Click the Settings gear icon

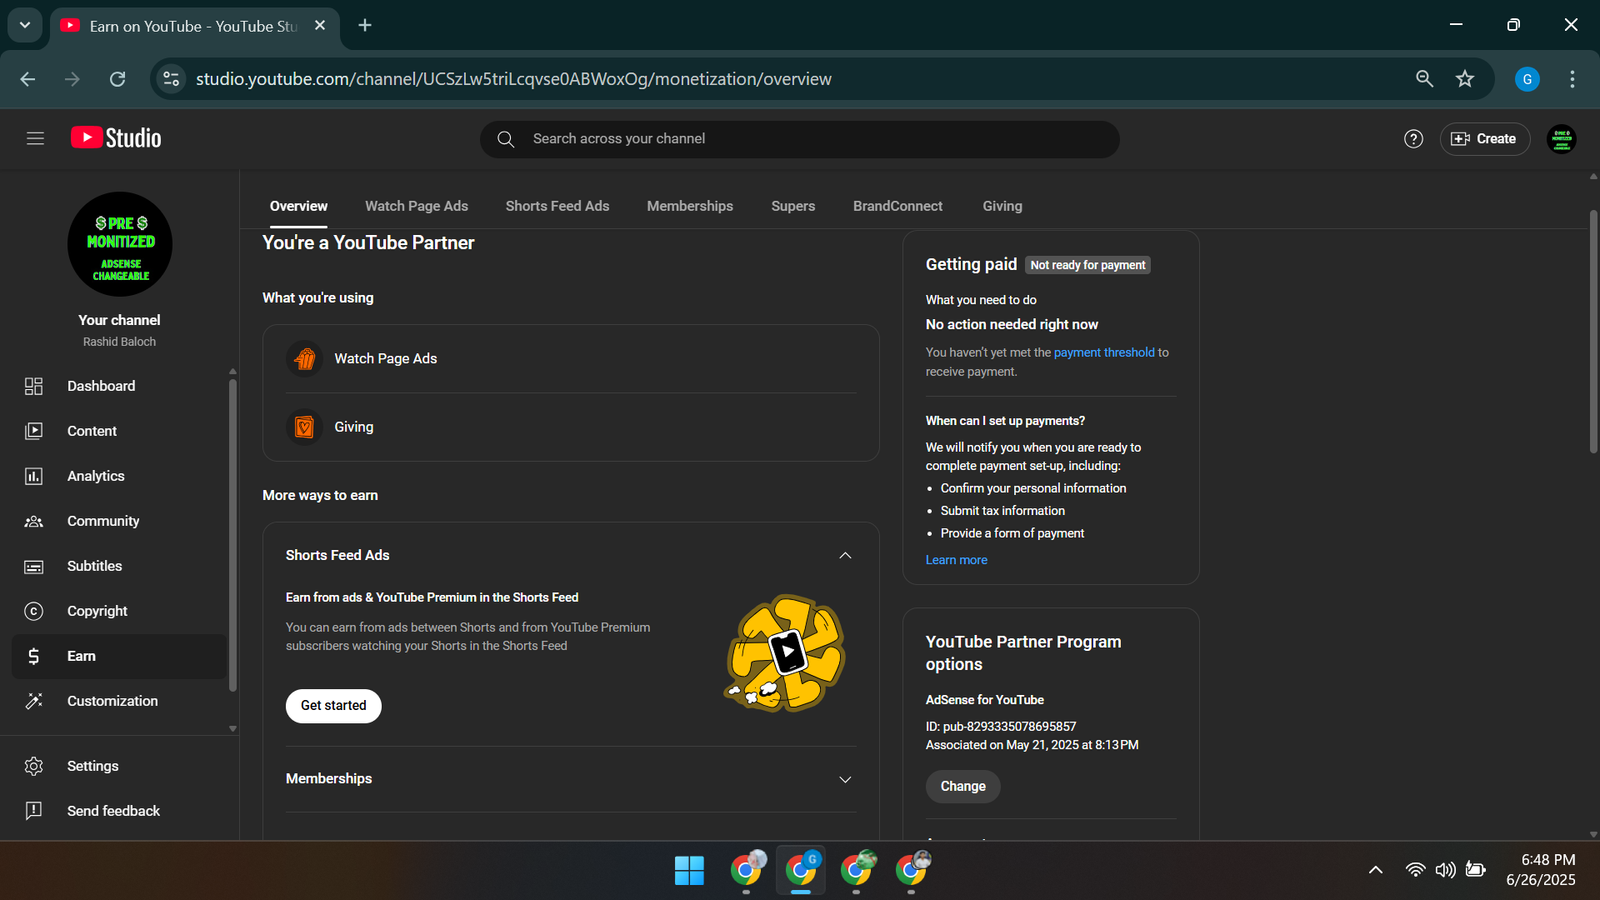point(34,766)
